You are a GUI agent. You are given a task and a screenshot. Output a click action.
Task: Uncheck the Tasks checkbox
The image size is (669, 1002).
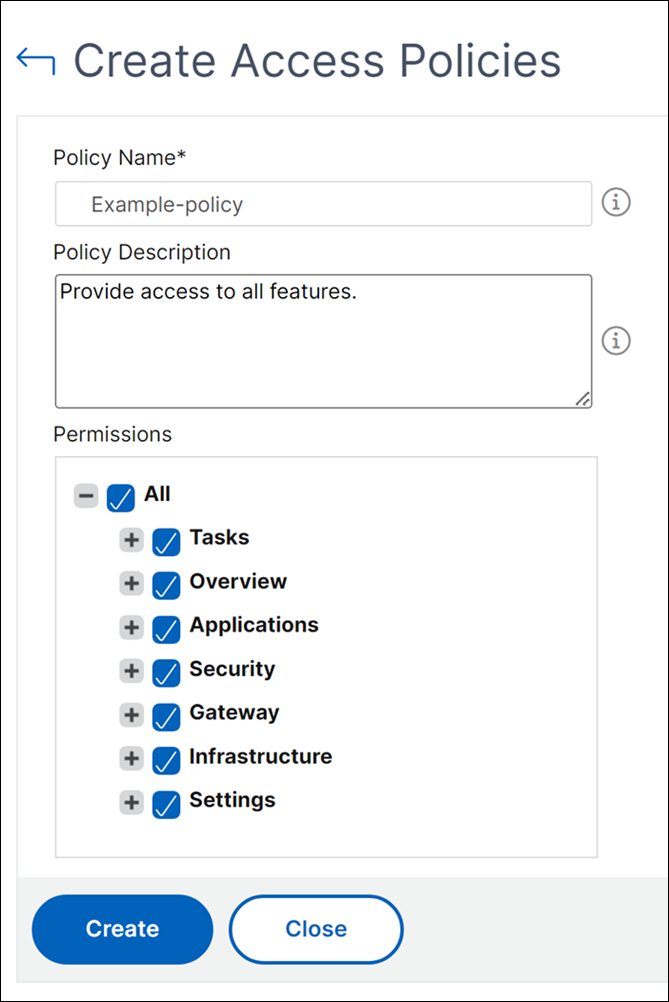tap(166, 542)
